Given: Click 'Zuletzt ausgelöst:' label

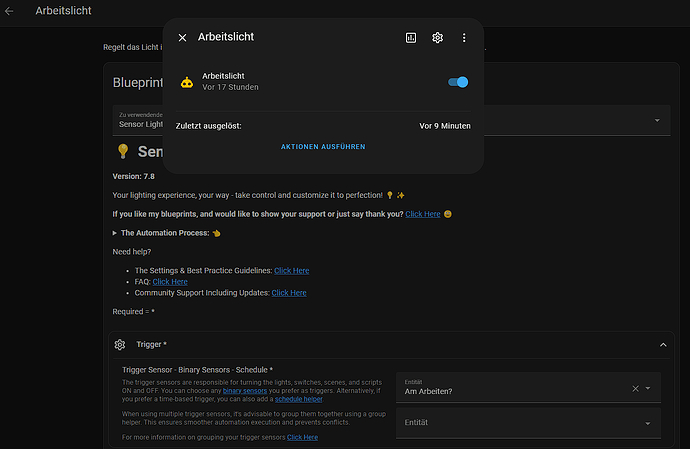Looking at the screenshot, I should (x=209, y=126).
